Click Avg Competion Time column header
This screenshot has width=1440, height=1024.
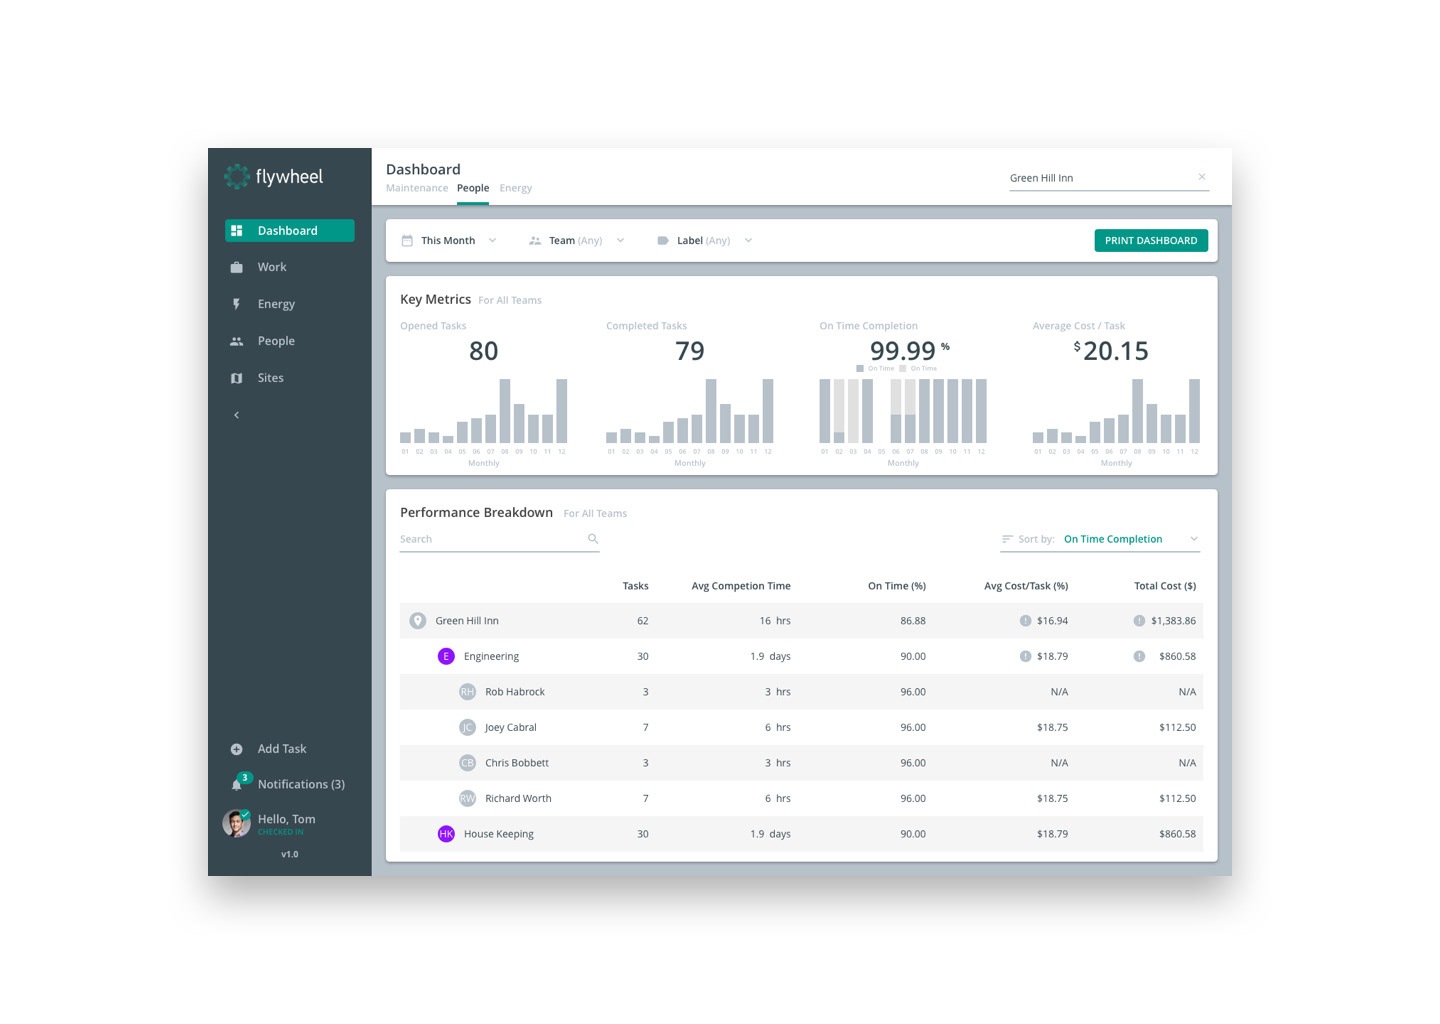click(741, 586)
